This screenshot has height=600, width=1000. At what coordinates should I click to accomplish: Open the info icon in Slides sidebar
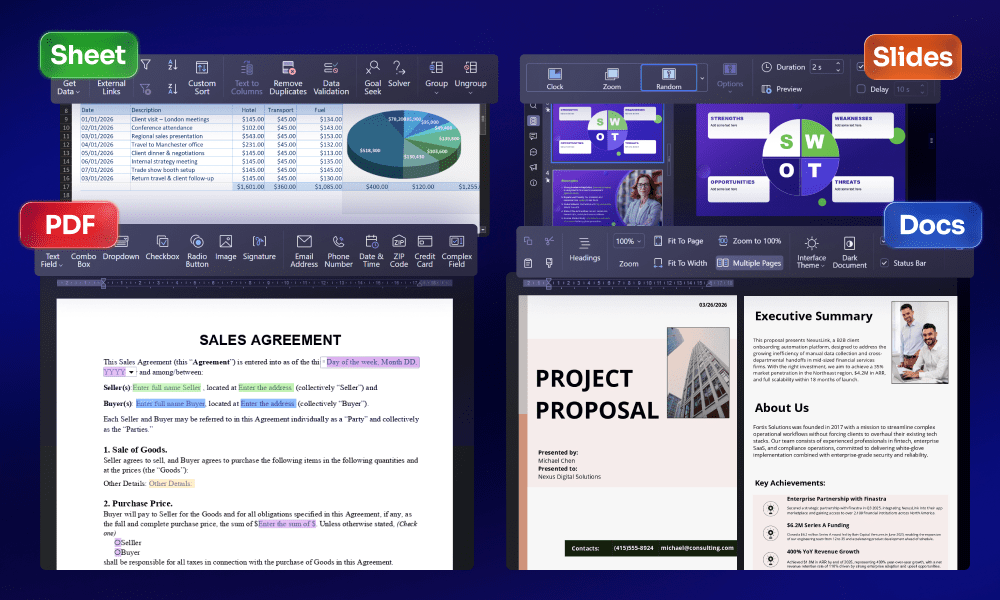point(533,183)
